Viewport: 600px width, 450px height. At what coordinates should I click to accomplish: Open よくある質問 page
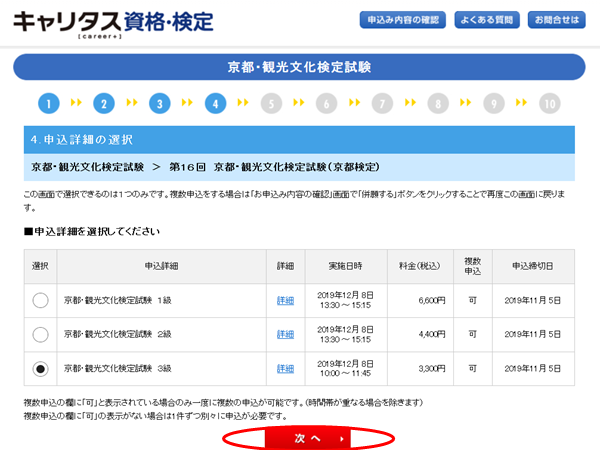(x=487, y=20)
